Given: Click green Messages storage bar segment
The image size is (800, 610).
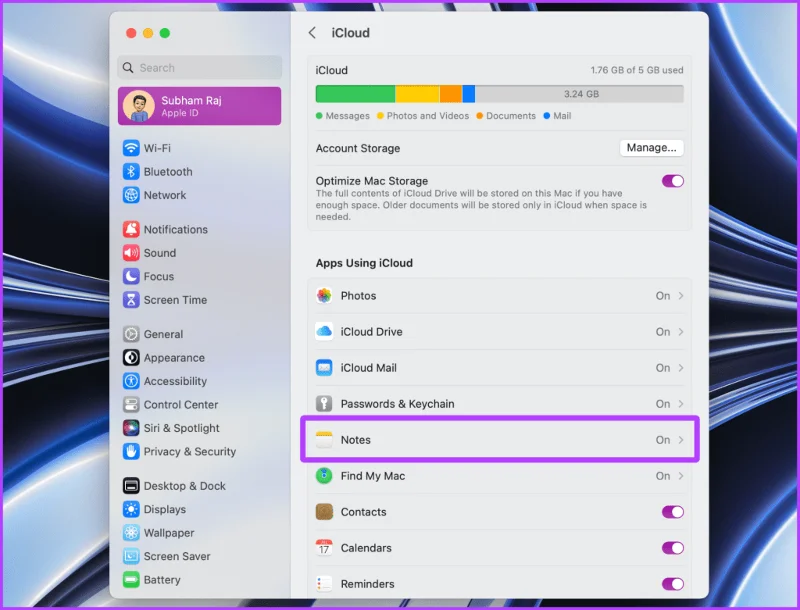Looking at the screenshot, I should click(x=355, y=94).
